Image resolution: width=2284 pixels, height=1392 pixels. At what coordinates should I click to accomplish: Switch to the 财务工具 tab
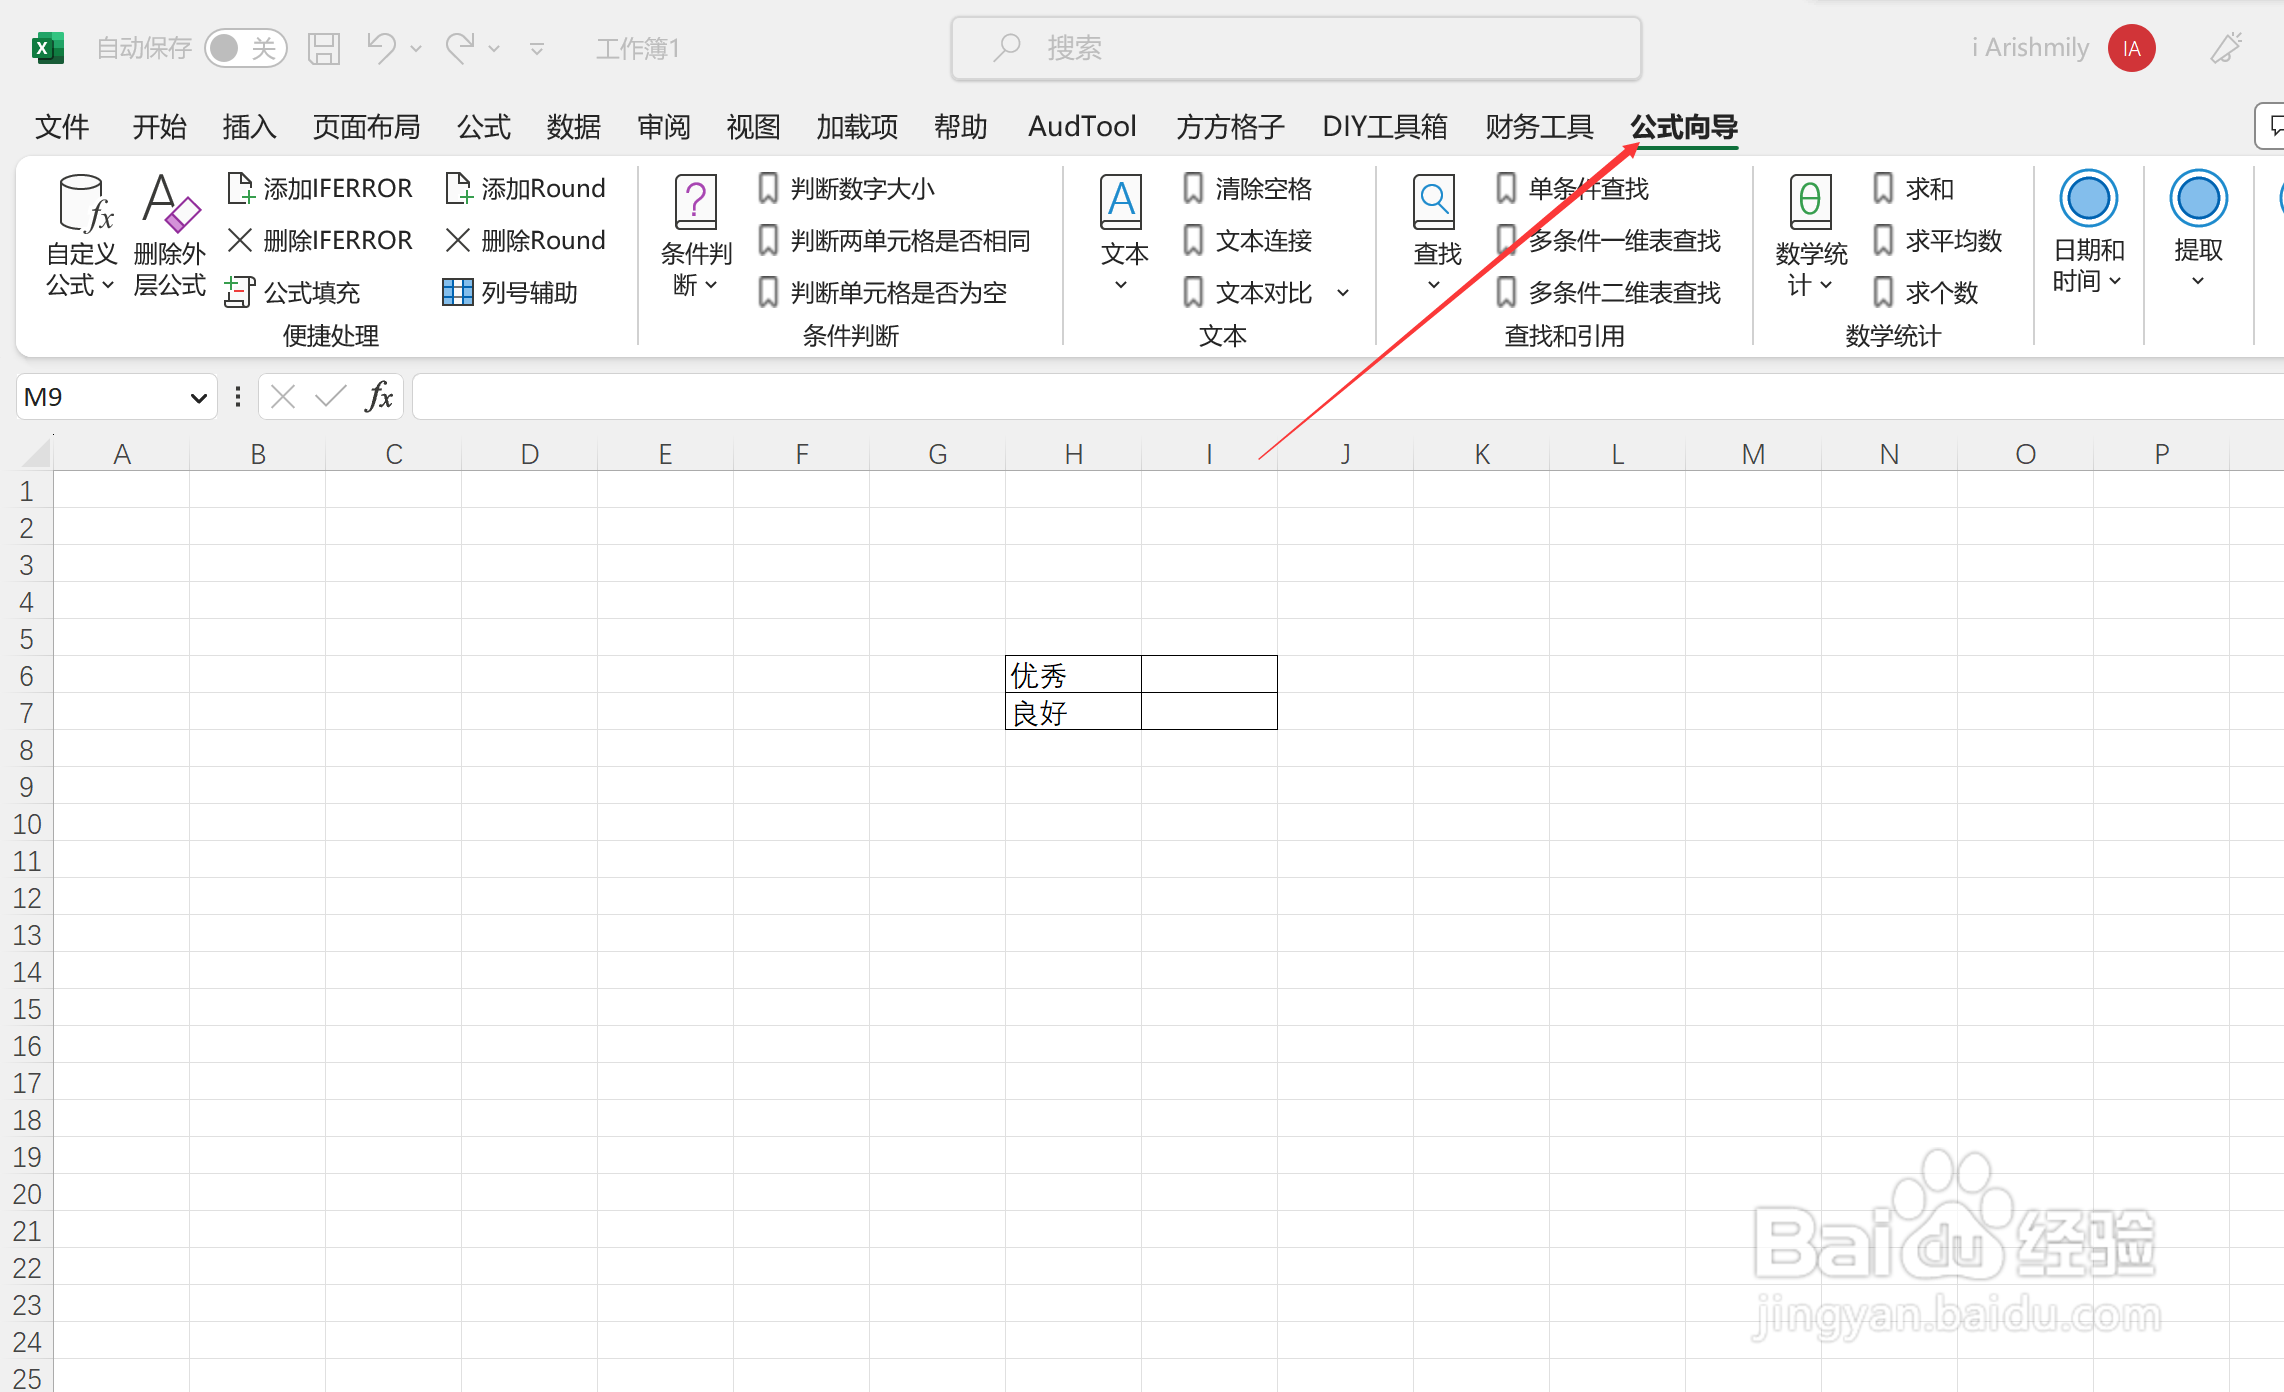[1539, 127]
